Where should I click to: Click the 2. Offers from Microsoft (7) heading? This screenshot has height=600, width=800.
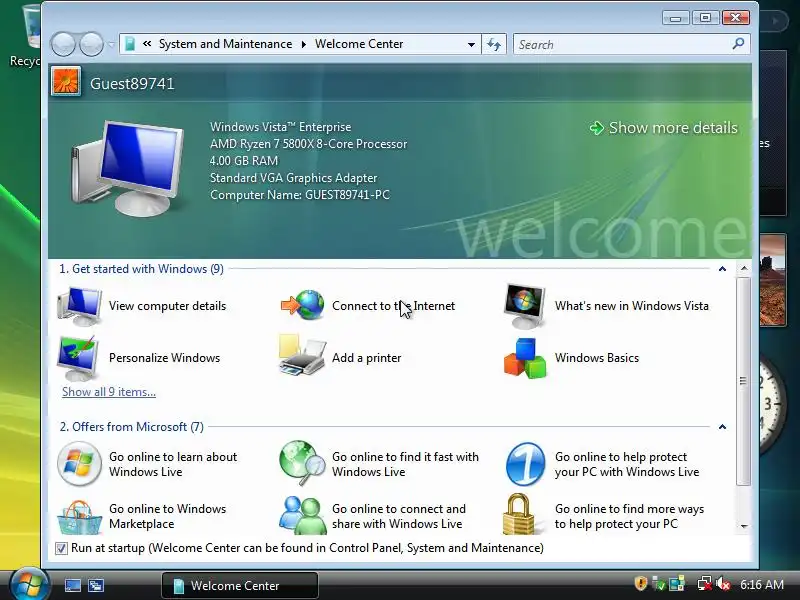(132, 427)
